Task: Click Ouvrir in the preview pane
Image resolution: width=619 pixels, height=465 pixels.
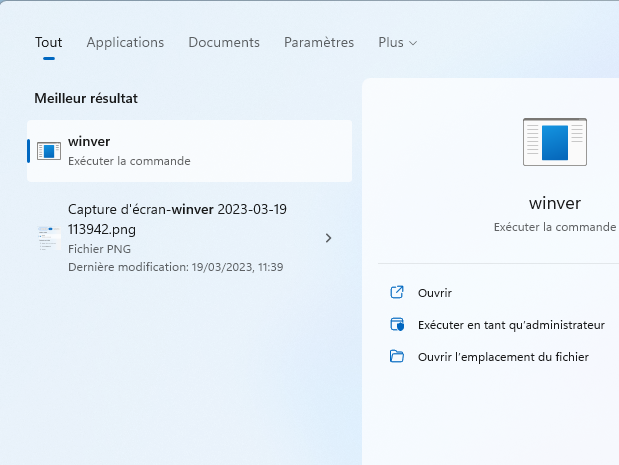Action: [x=435, y=293]
